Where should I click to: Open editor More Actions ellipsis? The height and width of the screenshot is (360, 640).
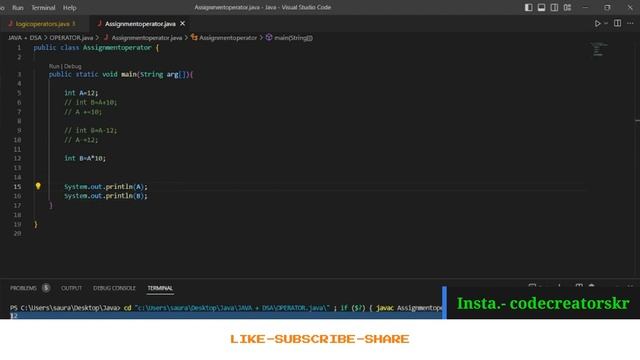(x=631, y=23)
